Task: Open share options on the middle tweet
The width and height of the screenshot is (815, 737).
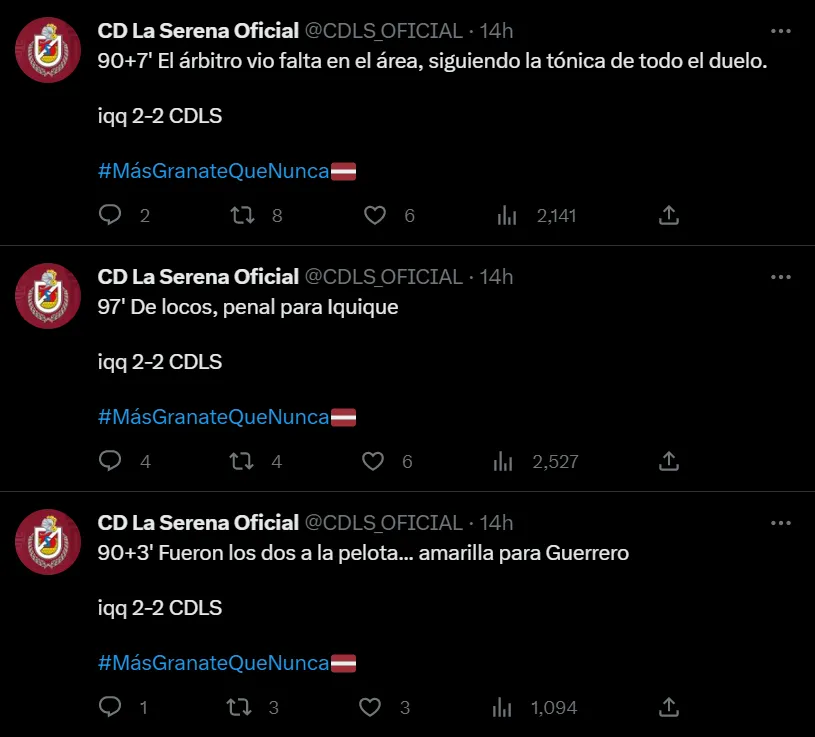Action: (x=669, y=461)
